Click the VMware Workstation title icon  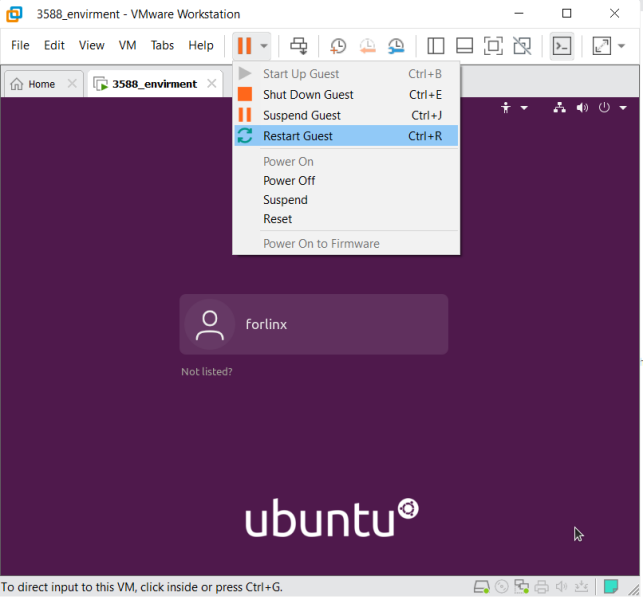pyautogui.click(x=14, y=14)
